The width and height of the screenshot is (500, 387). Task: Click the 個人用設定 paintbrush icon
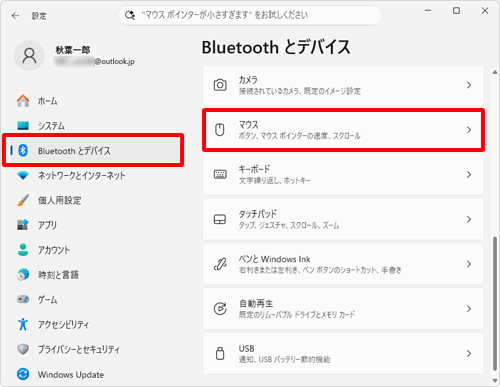23,200
